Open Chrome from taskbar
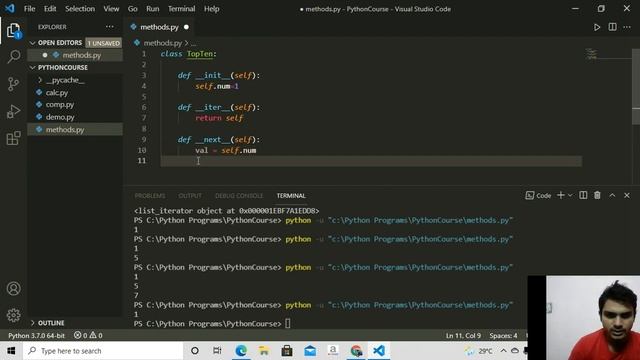This screenshot has width=640, height=360. click(x=356, y=351)
